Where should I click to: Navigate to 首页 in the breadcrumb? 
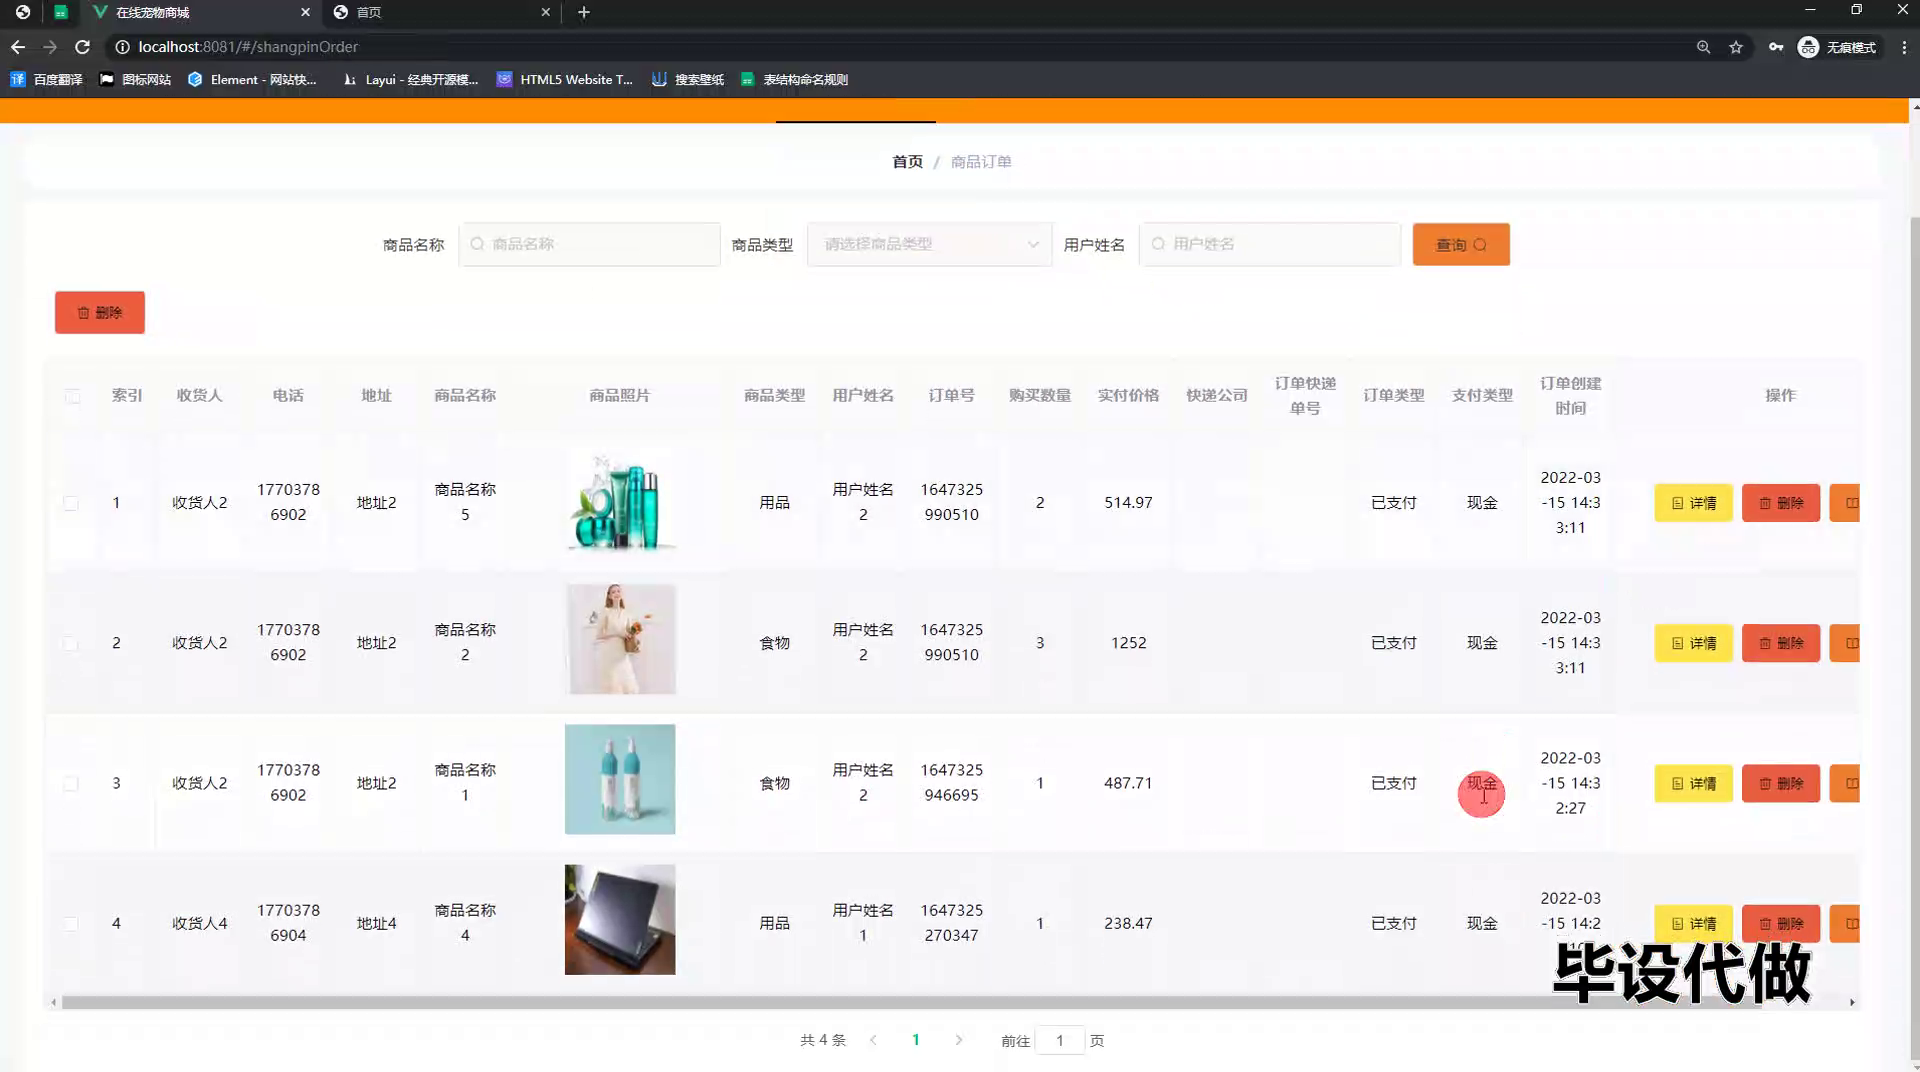click(x=907, y=161)
